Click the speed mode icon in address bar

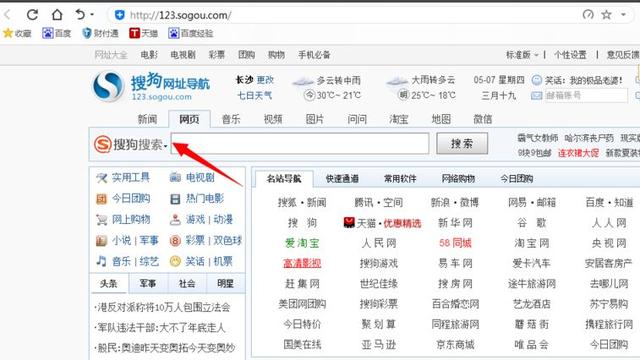coord(588,15)
